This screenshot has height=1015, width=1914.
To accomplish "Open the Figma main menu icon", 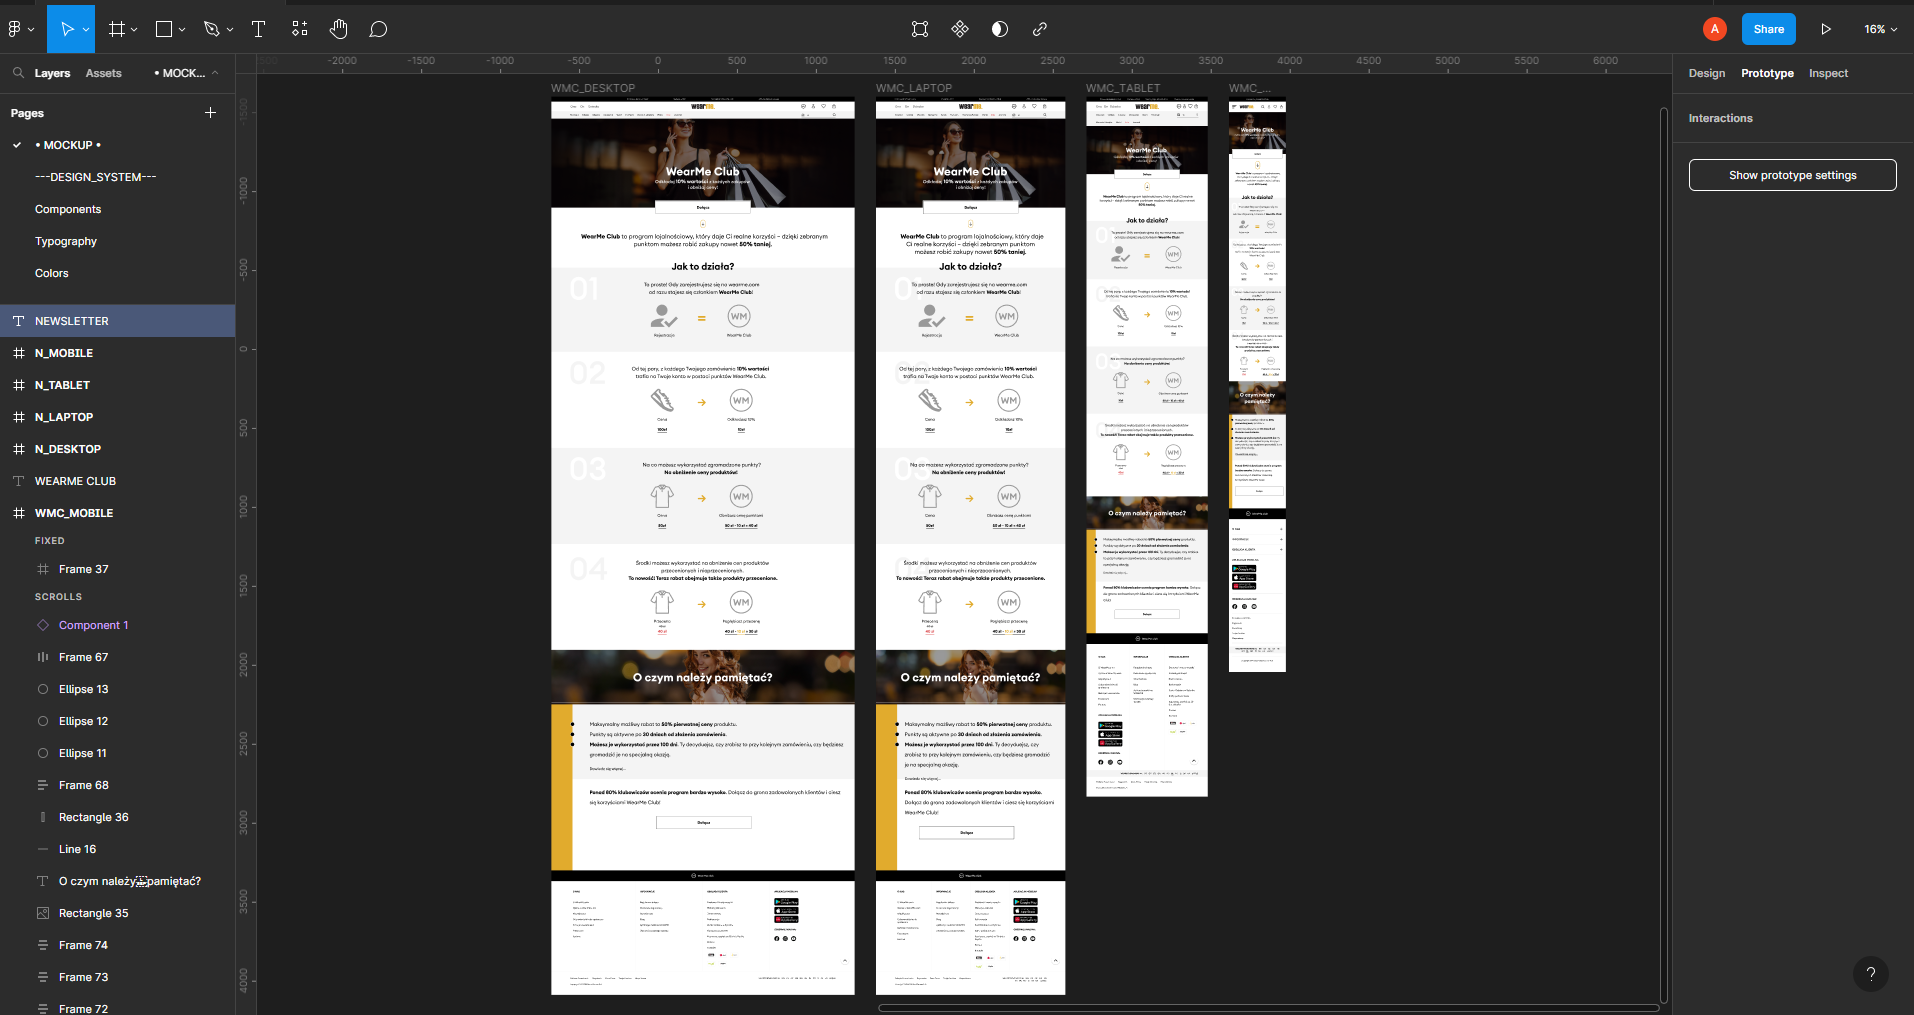I will coord(15,29).
